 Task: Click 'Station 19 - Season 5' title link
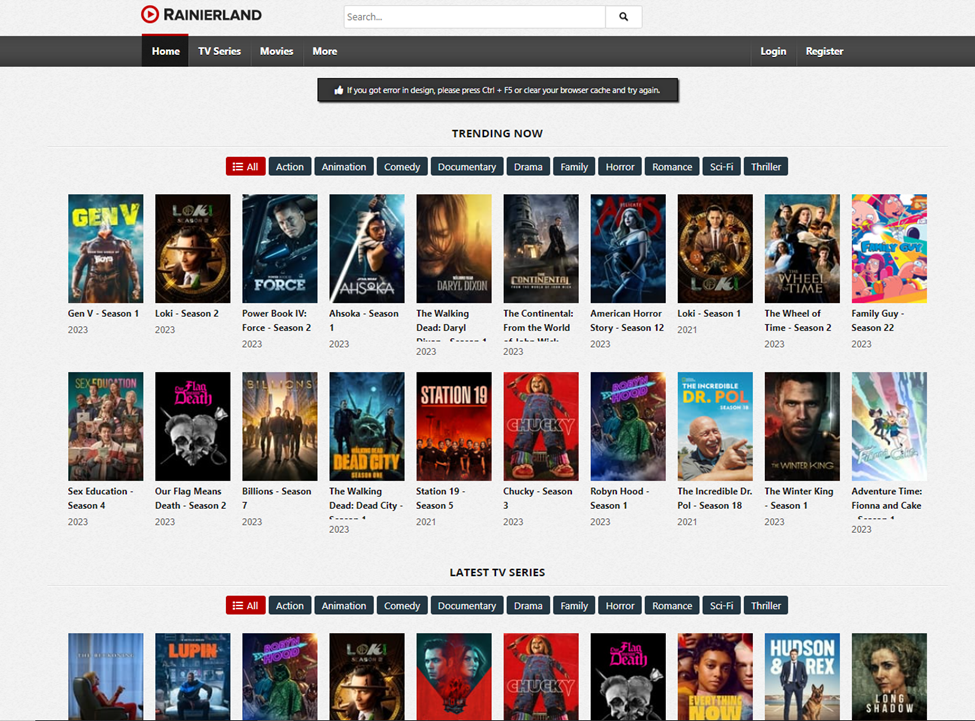click(441, 498)
